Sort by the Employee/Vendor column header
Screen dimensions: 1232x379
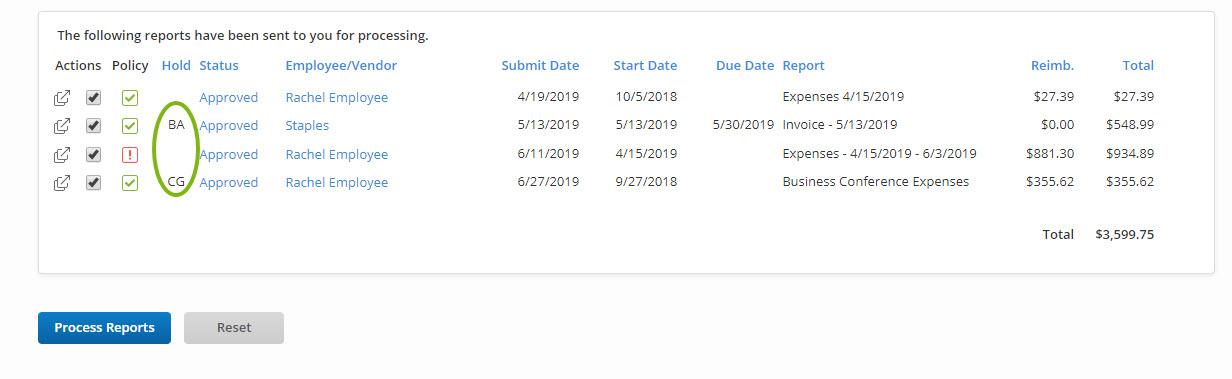click(341, 66)
